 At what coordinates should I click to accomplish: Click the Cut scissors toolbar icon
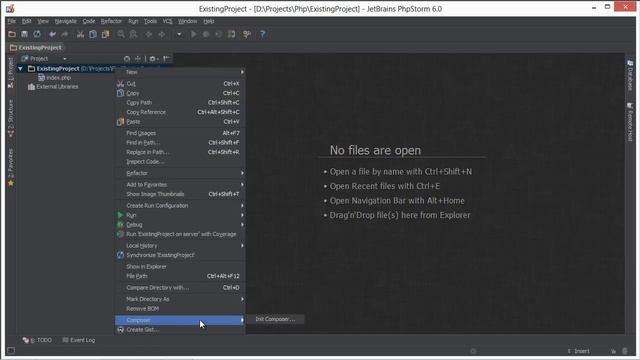pyautogui.click(x=80, y=34)
